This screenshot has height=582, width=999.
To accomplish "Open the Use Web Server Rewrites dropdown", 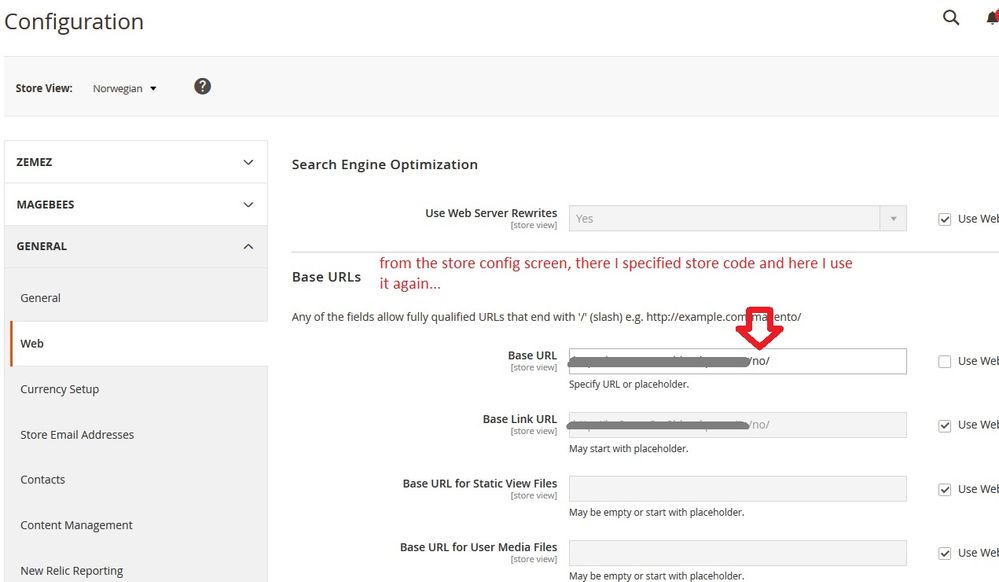I will [x=737, y=219].
